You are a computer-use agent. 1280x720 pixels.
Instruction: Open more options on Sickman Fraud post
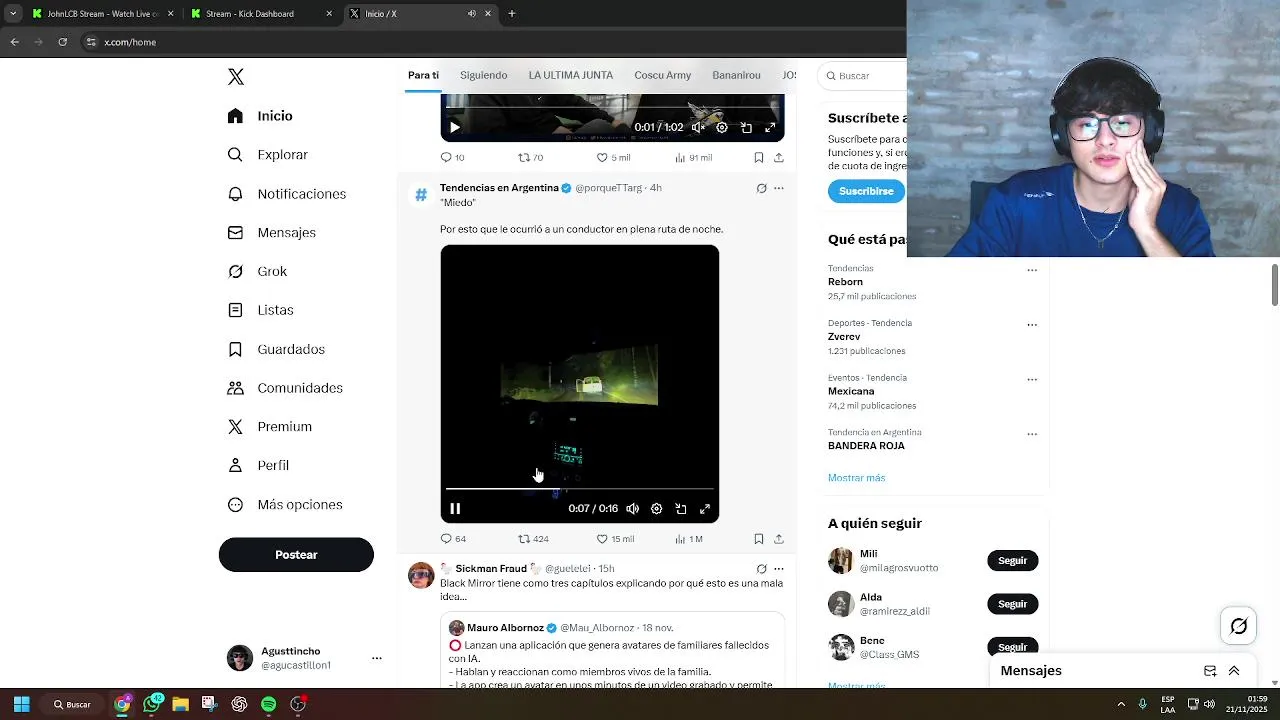click(779, 569)
